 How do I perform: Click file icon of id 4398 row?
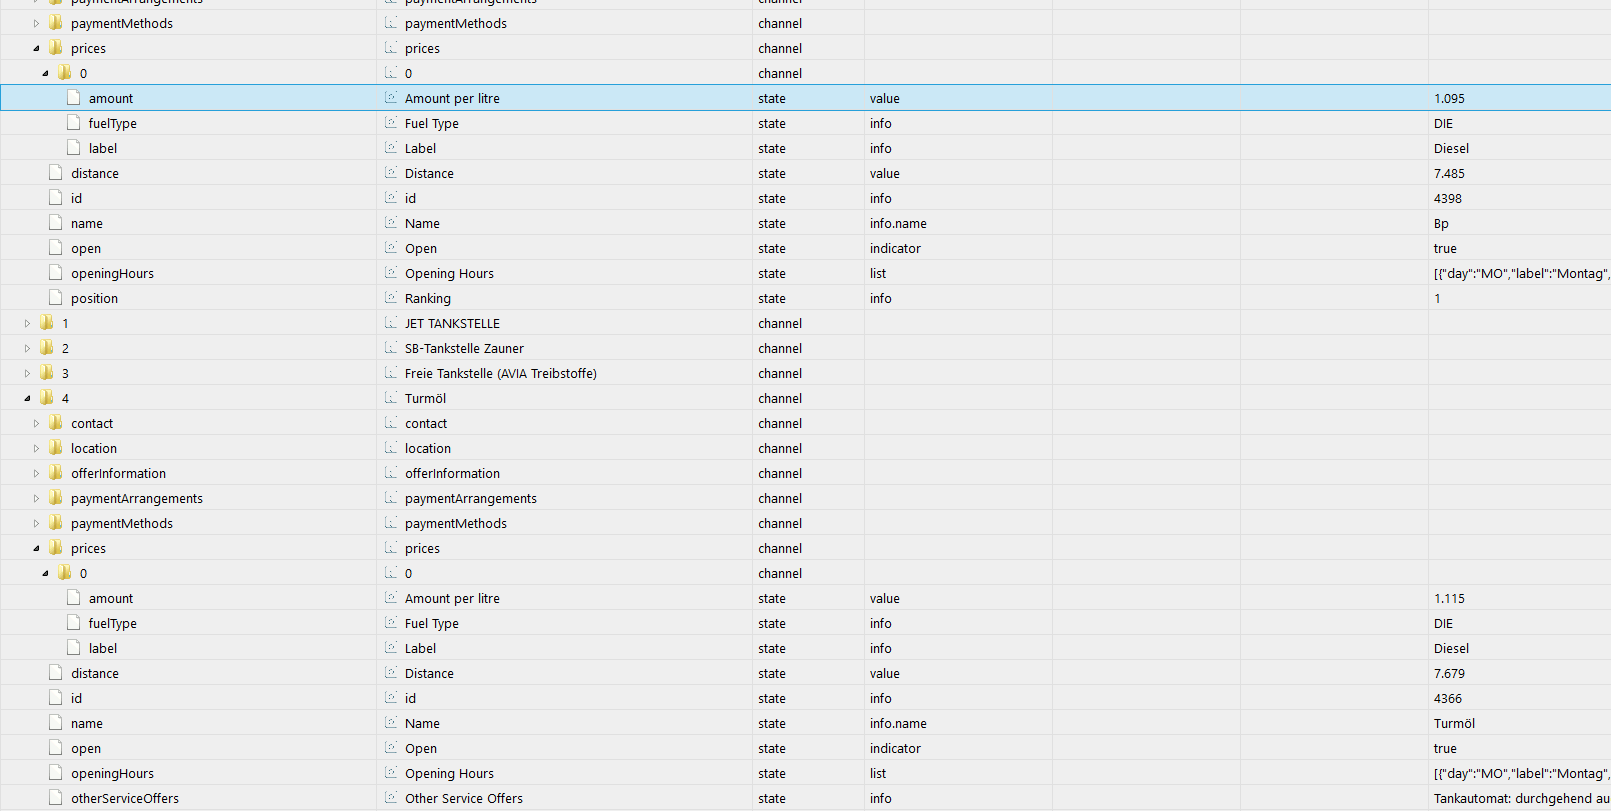[x=56, y=197]
